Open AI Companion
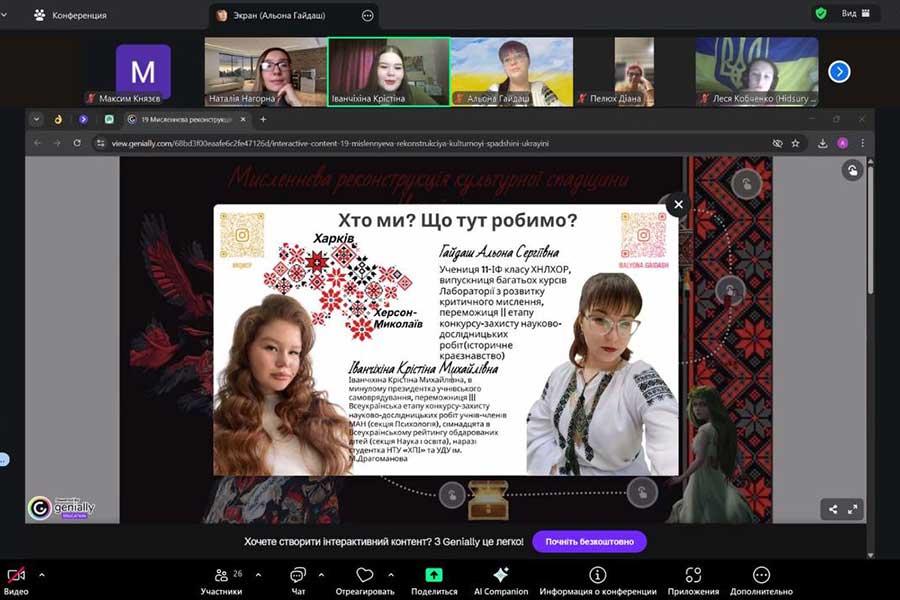This screenshot has width=900, height=600. pos(501,582)
